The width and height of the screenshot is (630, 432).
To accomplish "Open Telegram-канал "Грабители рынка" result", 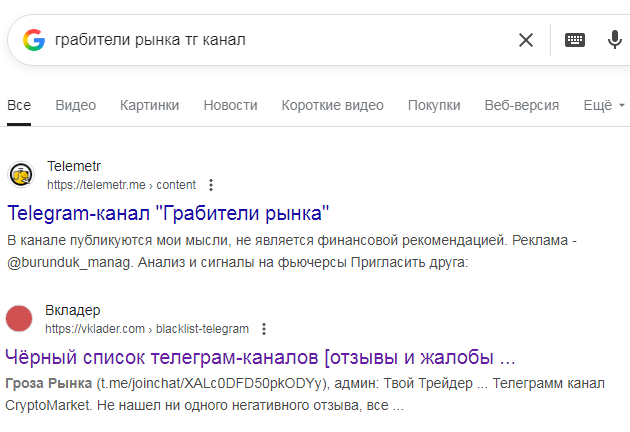I will click(x=168, y=213).
